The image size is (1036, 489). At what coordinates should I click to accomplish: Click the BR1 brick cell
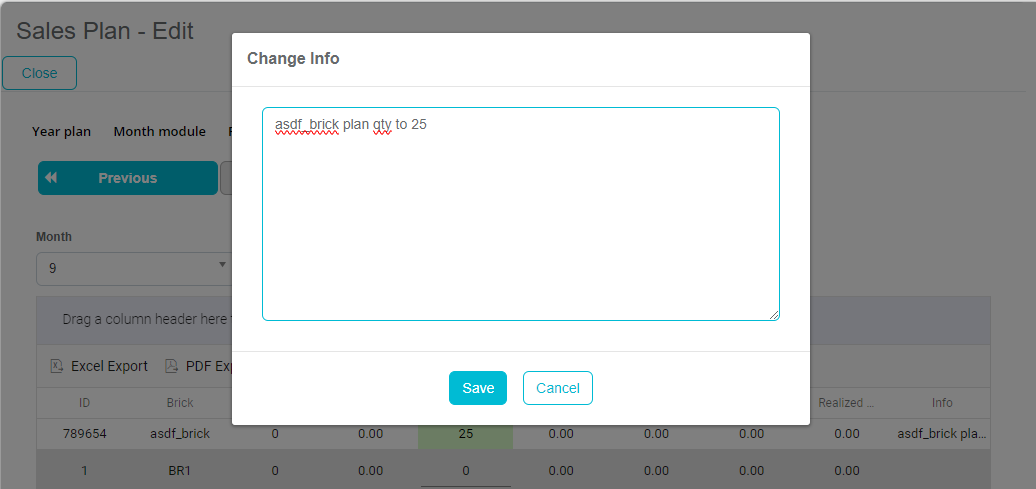(180, 470)
